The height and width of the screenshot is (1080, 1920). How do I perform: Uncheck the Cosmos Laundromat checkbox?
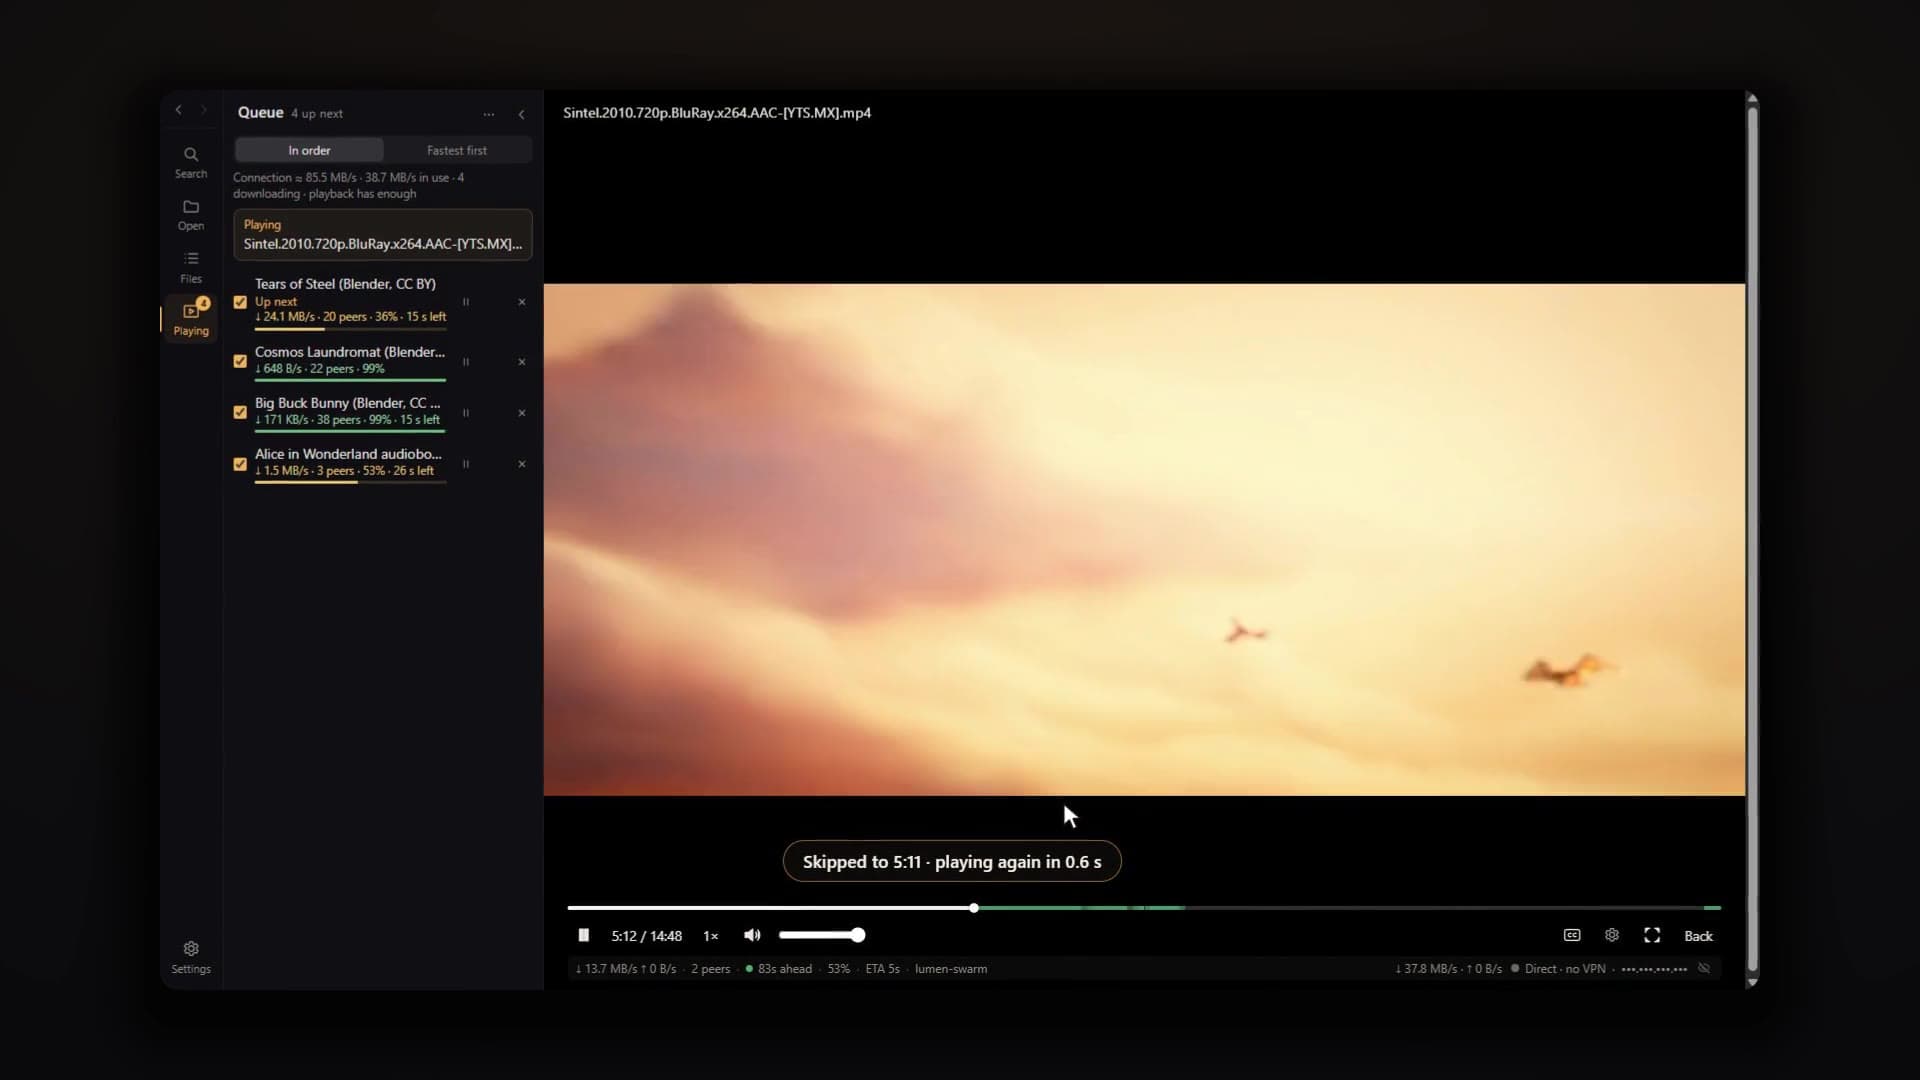pyautogui.click(x=240, y=361)
